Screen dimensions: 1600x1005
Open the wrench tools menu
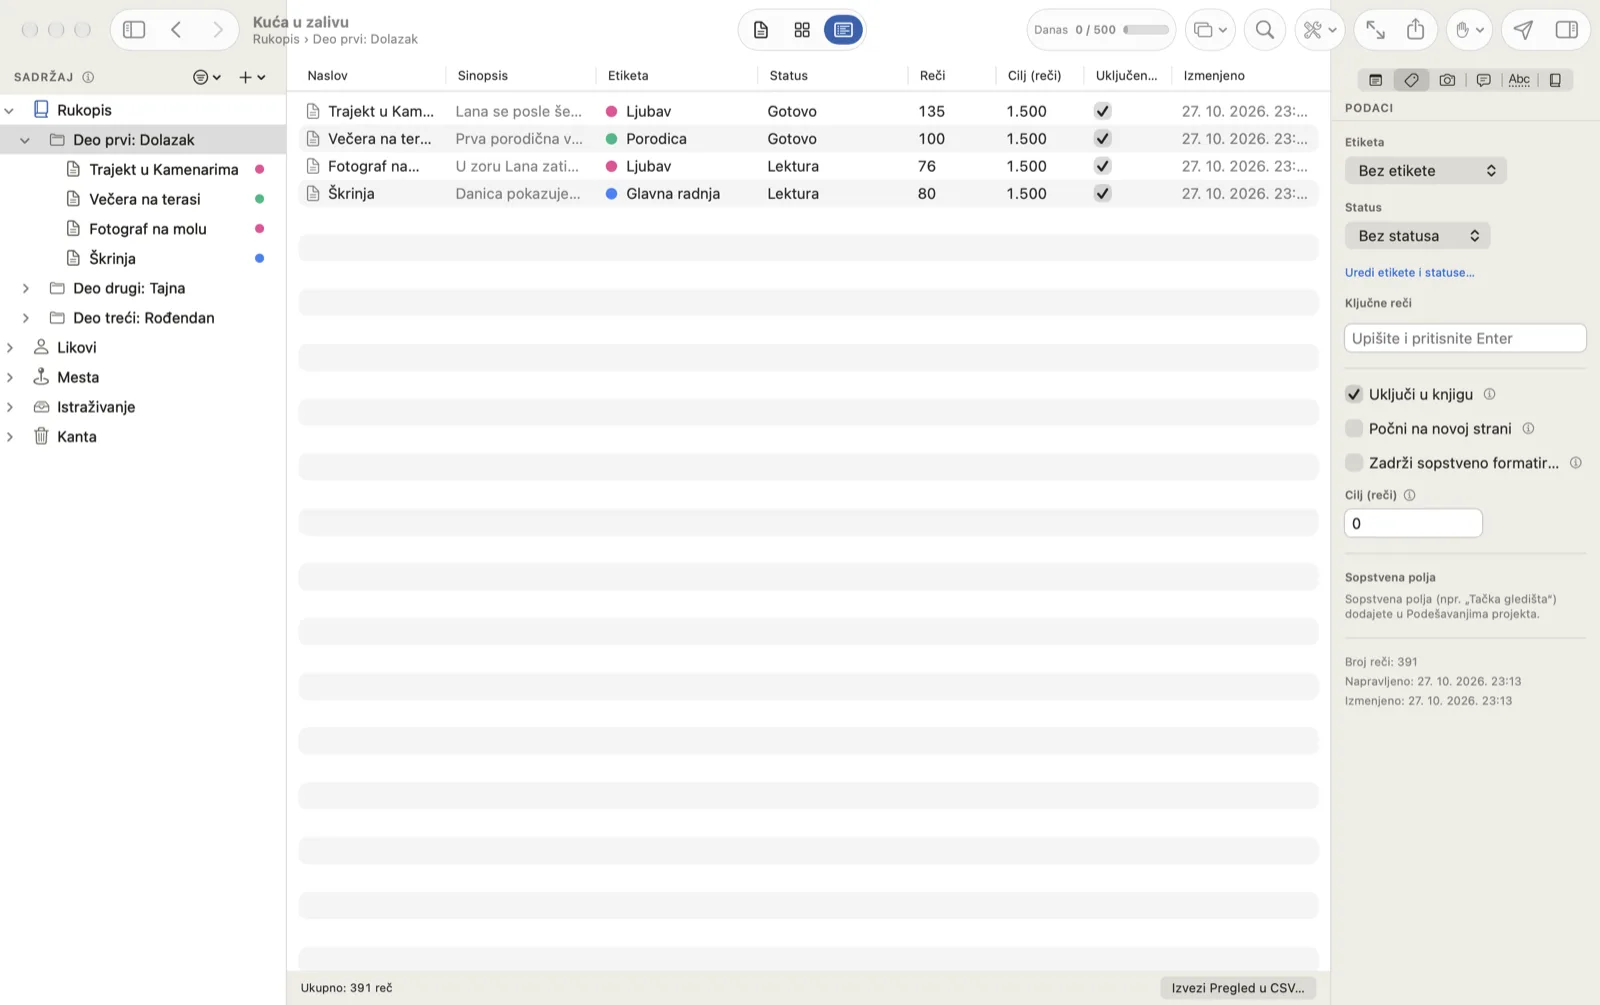[1319, 30]
